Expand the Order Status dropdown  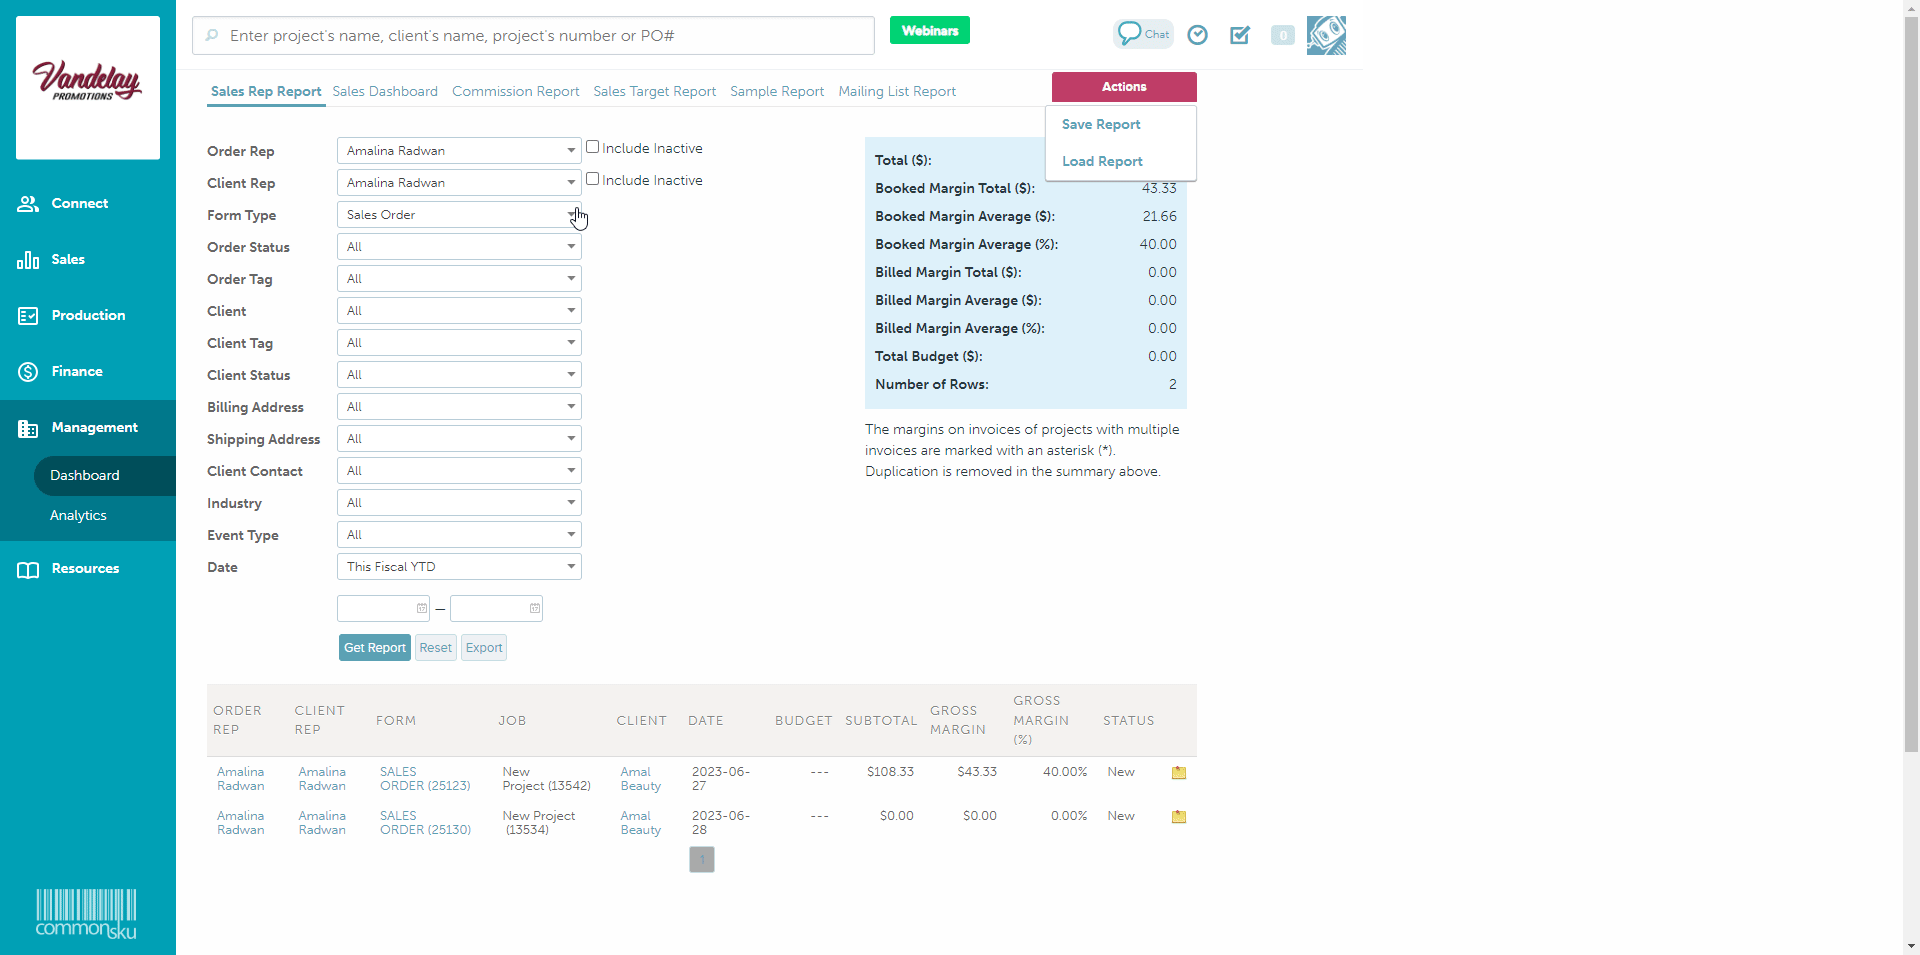coord(459,247)
